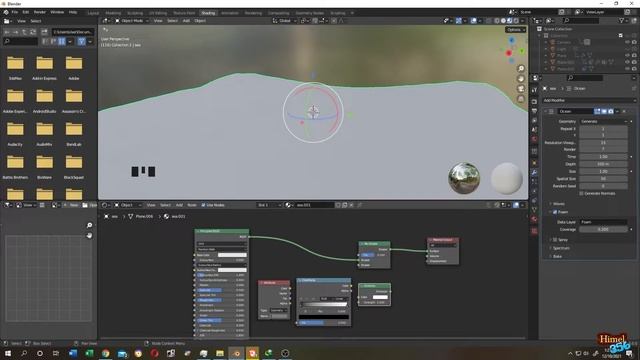Open the render properties tab icon
The height and width of the screenshot is (360, 640).
pyautogui.click(x=534, y=101)
